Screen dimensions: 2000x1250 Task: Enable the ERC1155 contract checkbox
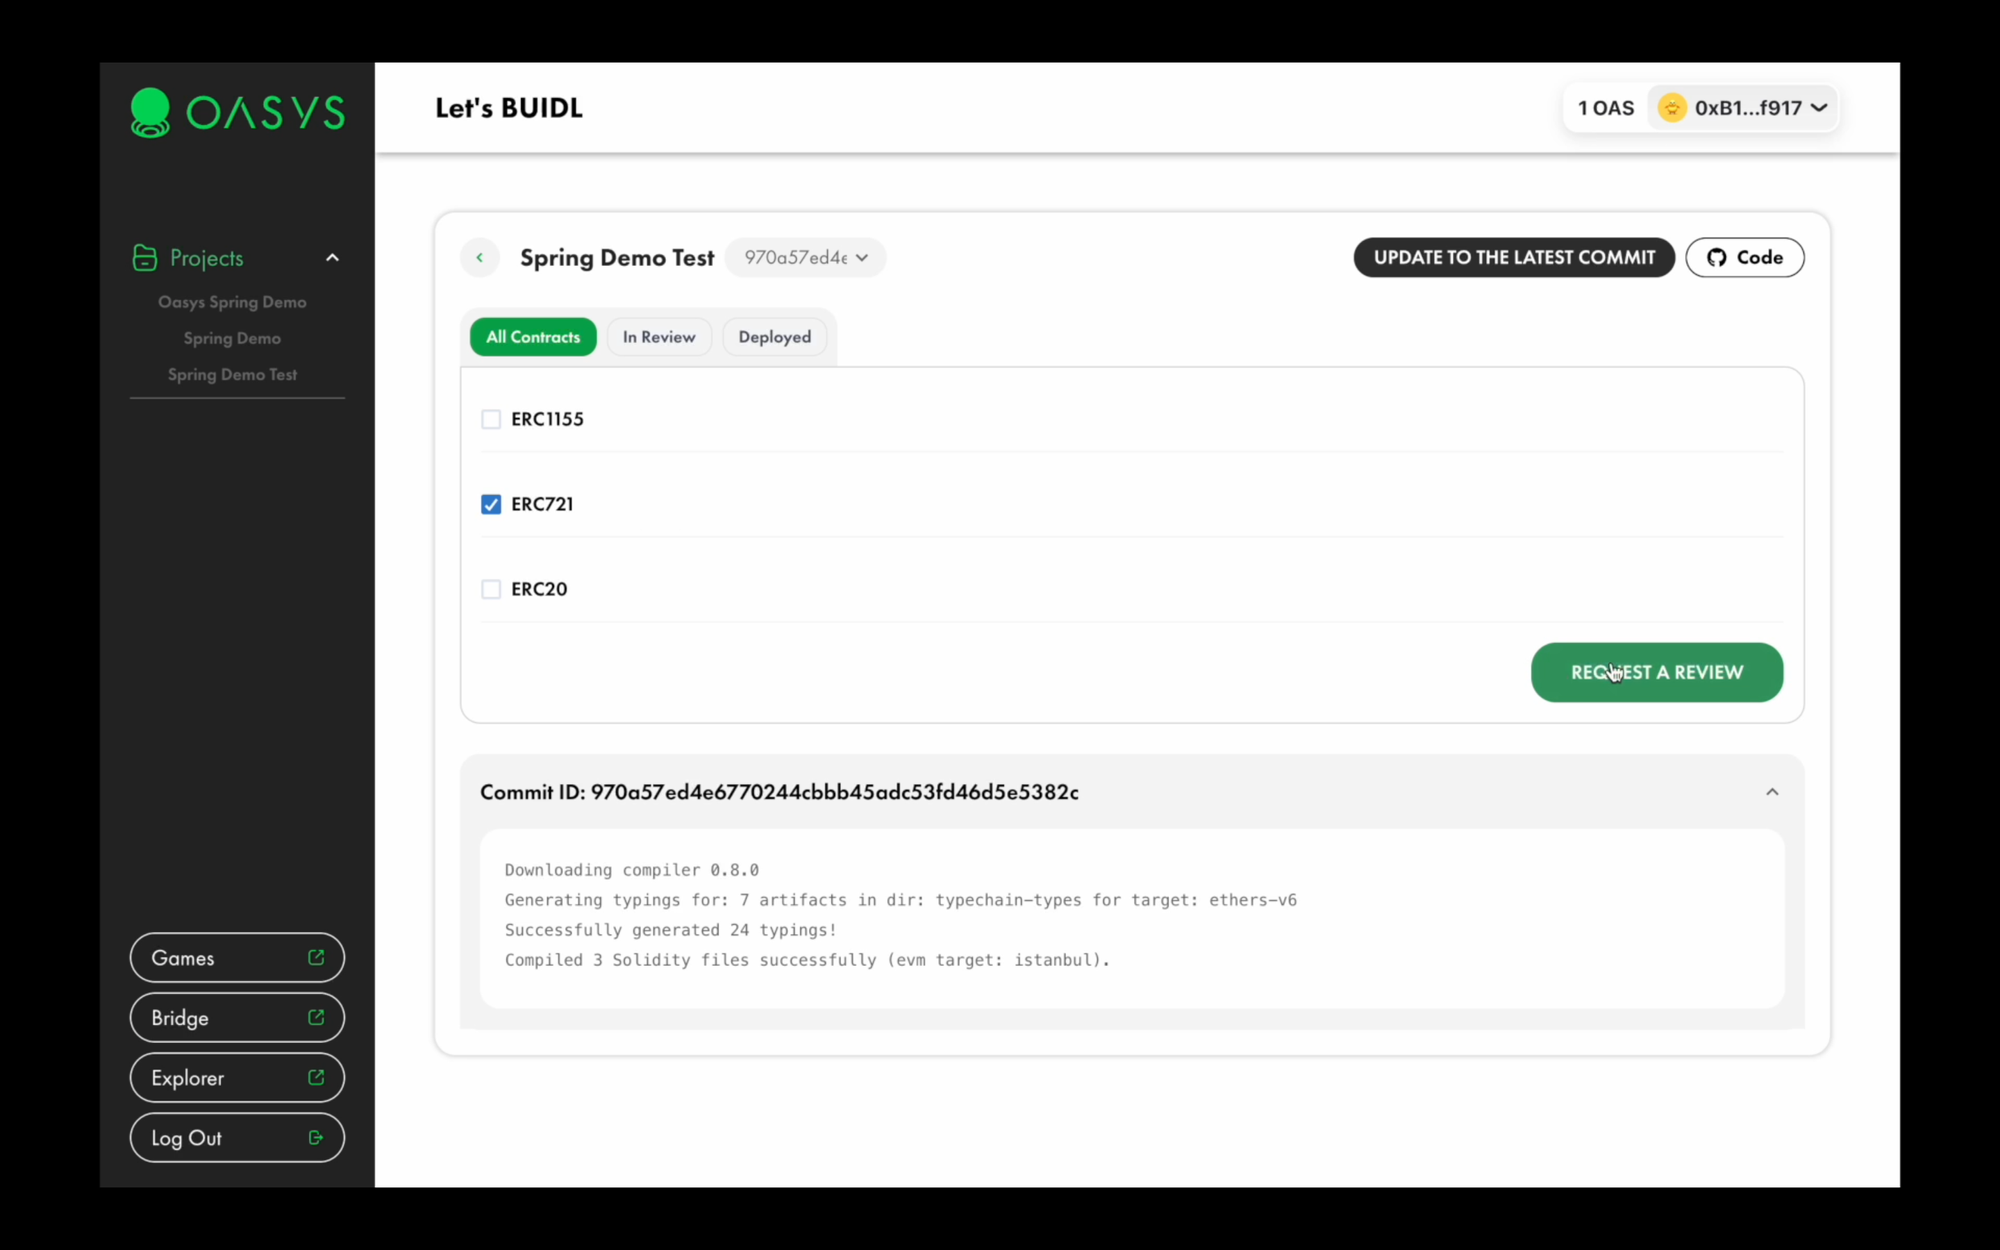tap(490, 419)
